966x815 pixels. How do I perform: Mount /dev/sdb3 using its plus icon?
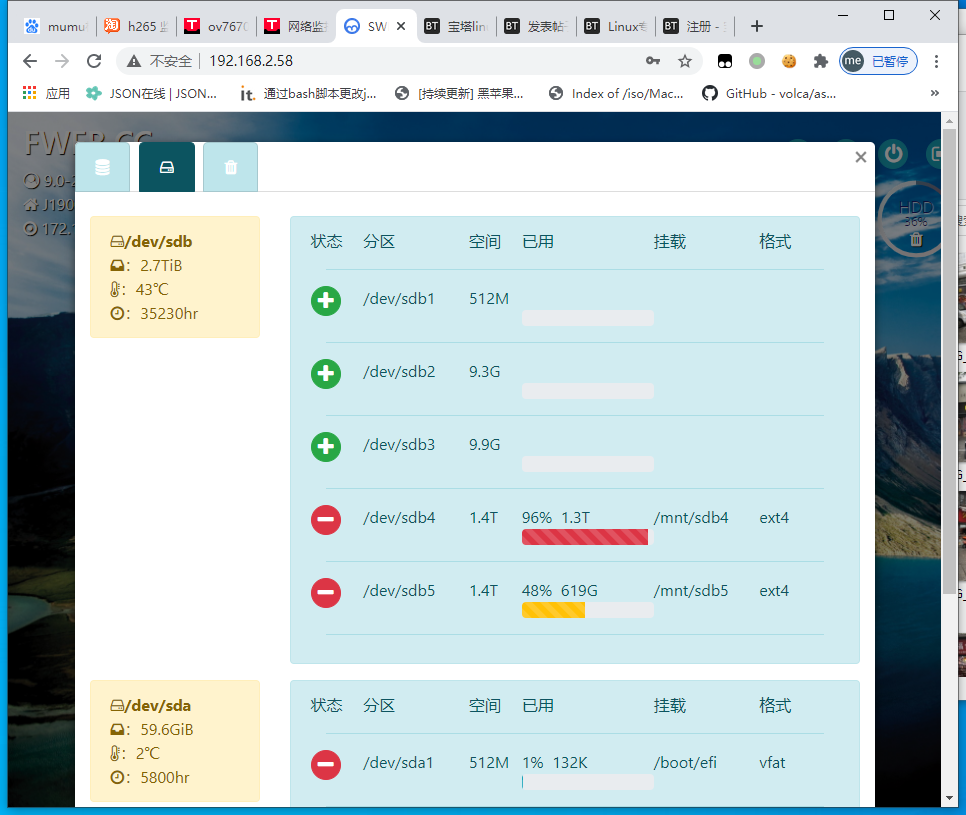(x=326, y=447)
